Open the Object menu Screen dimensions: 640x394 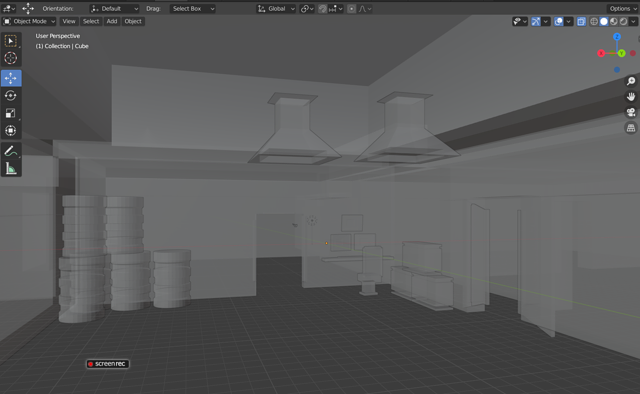[x=133, y=21]
